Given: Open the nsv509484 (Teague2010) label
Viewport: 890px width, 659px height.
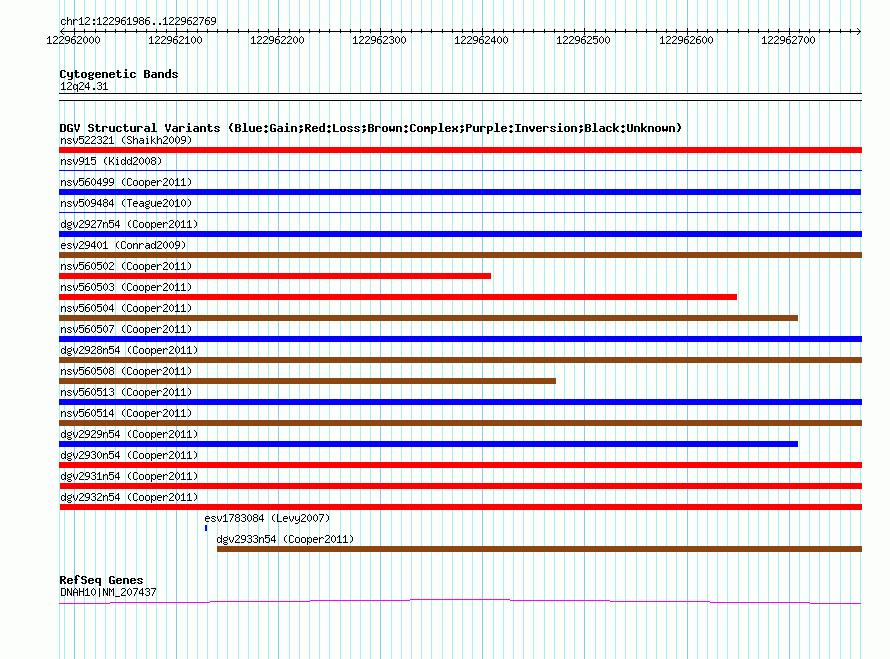Looking at the screenshot, I should click(126, 203).
